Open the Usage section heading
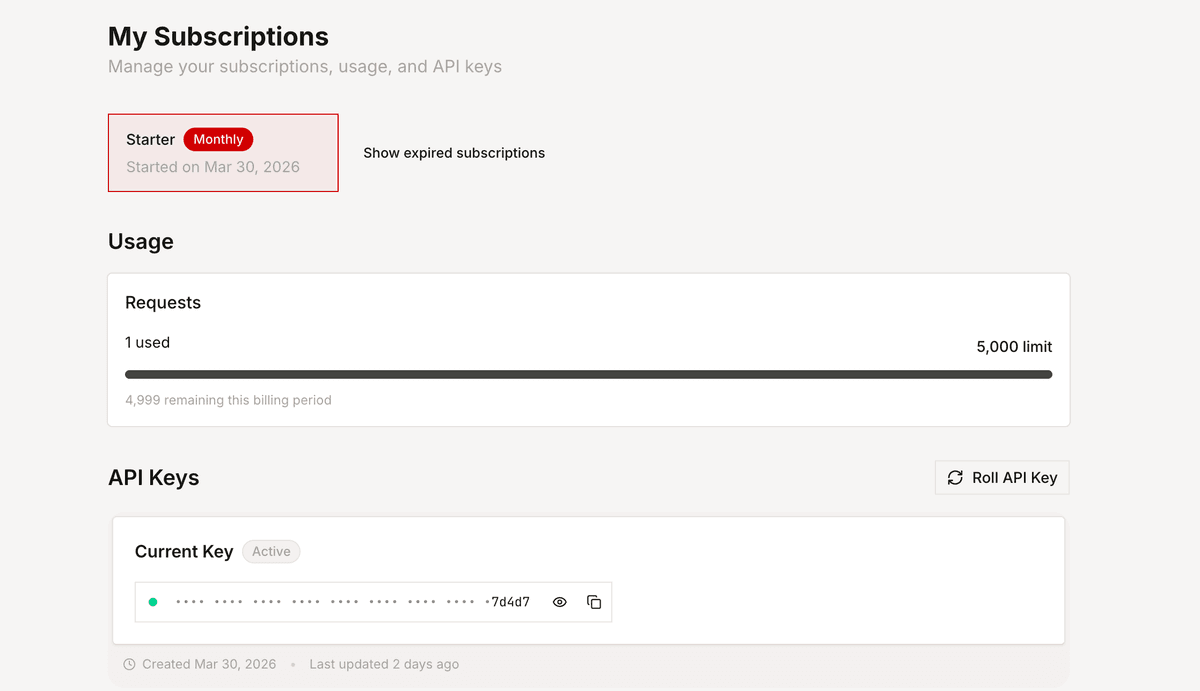 click(141, 241)
